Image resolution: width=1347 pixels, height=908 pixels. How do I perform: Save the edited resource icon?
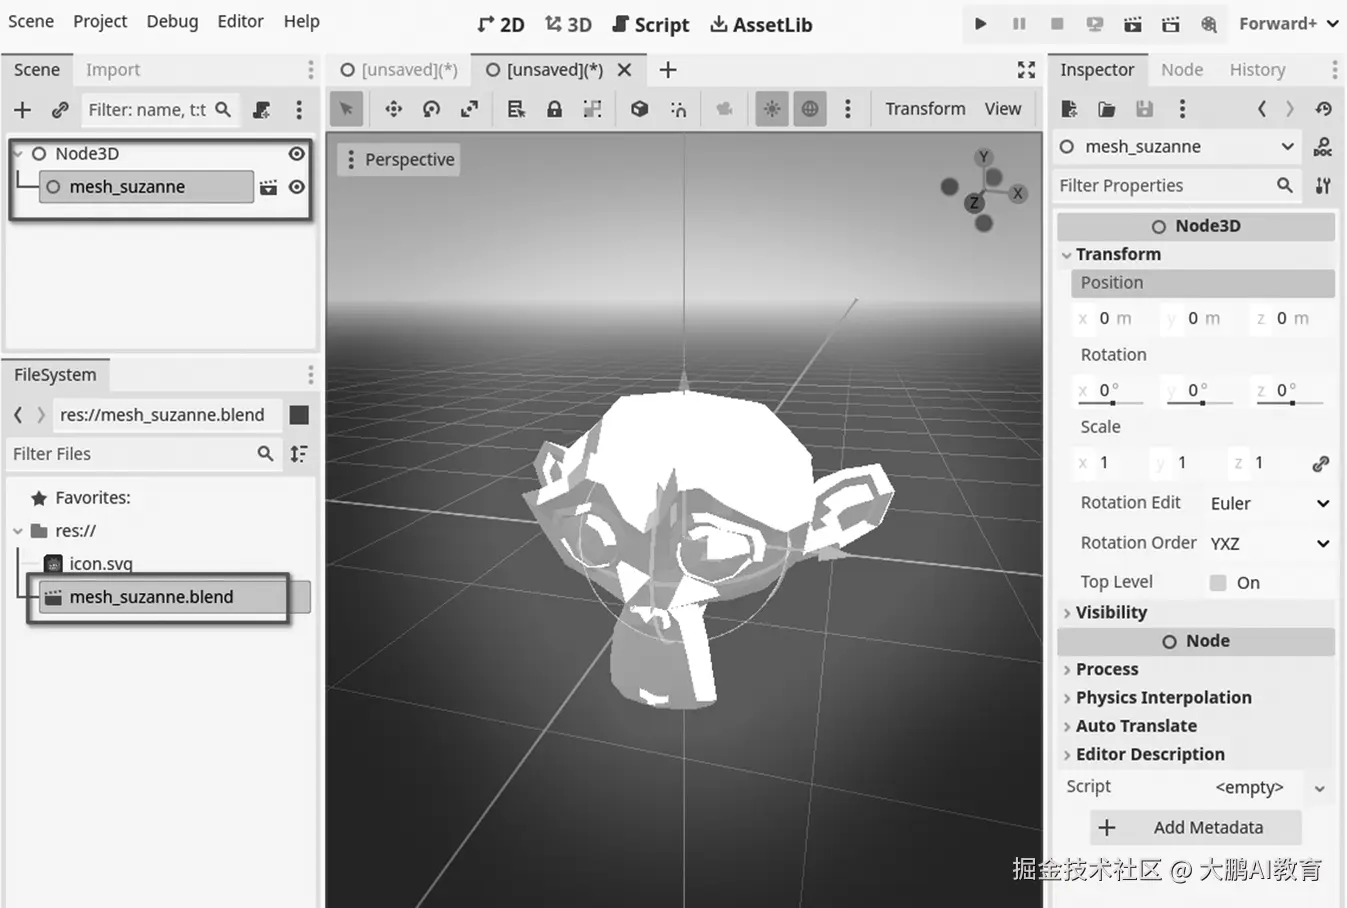pyautogui.click(x=1145, y=108)
